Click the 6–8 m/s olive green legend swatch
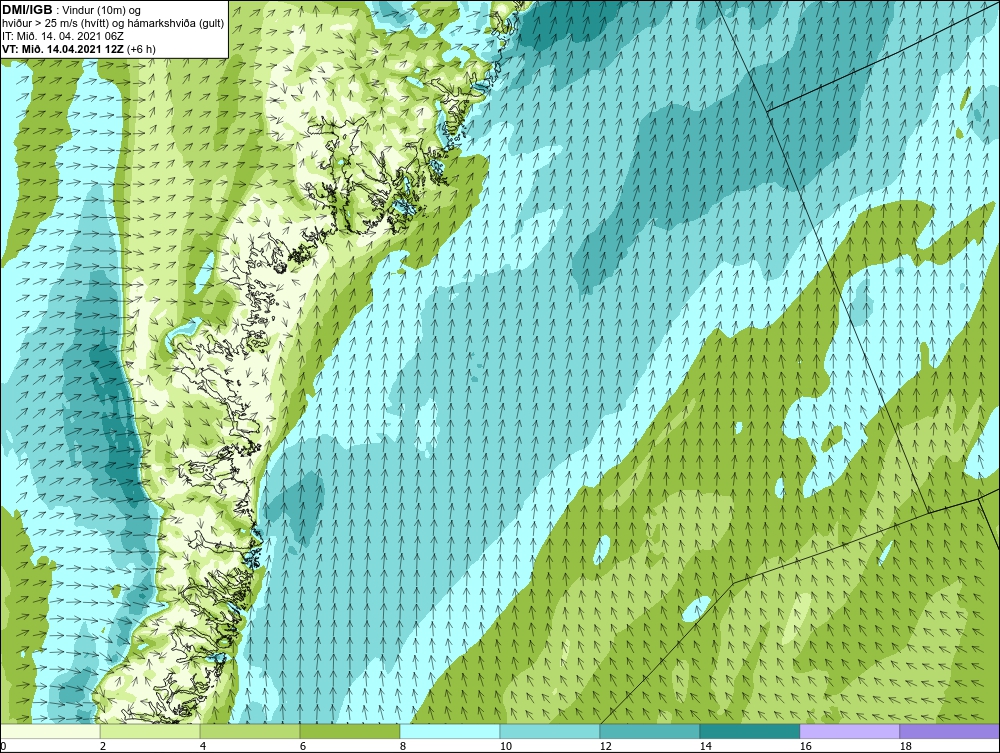The width and height of the screenshot is (1000, 753). [350, 731]
